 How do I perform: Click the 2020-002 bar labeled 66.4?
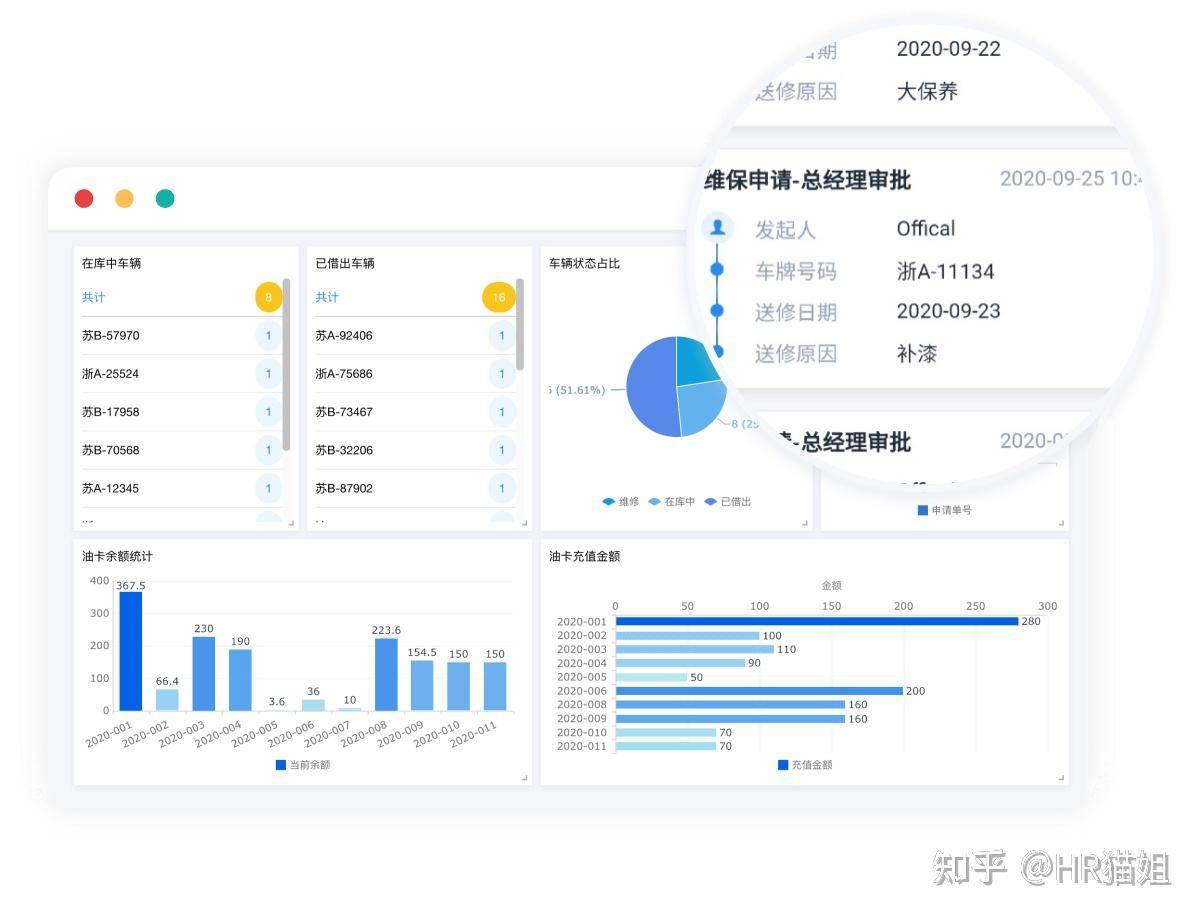point(167,699)
